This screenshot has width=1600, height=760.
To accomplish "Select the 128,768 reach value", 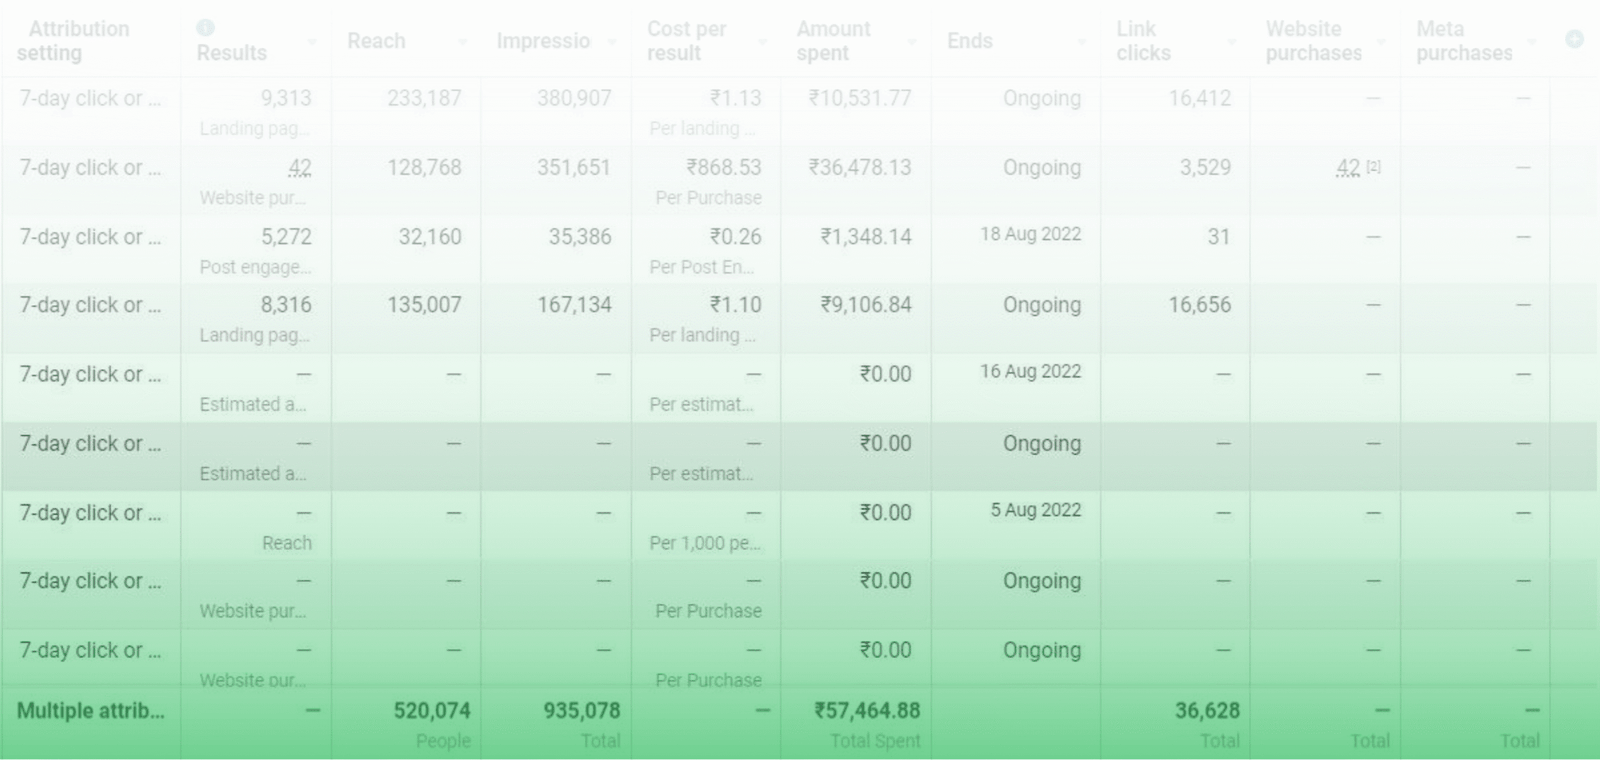I will coord(424,168).
